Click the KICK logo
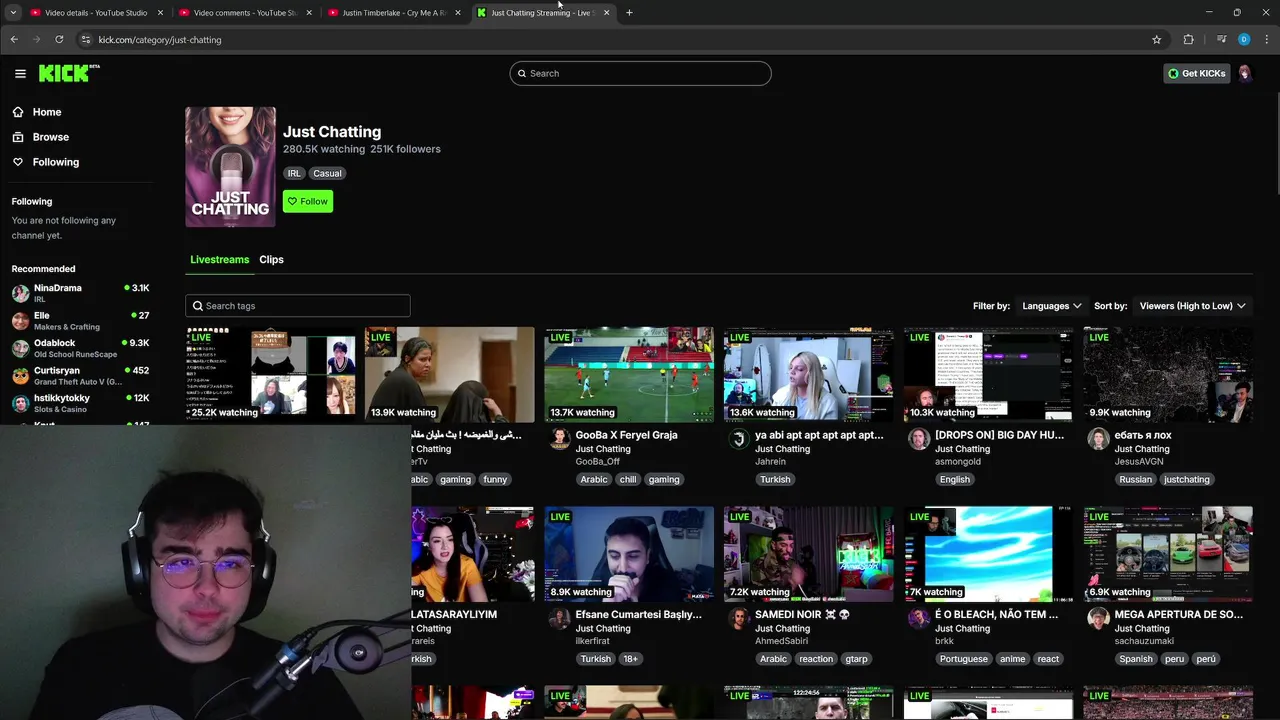 click(x=69, y=73)
